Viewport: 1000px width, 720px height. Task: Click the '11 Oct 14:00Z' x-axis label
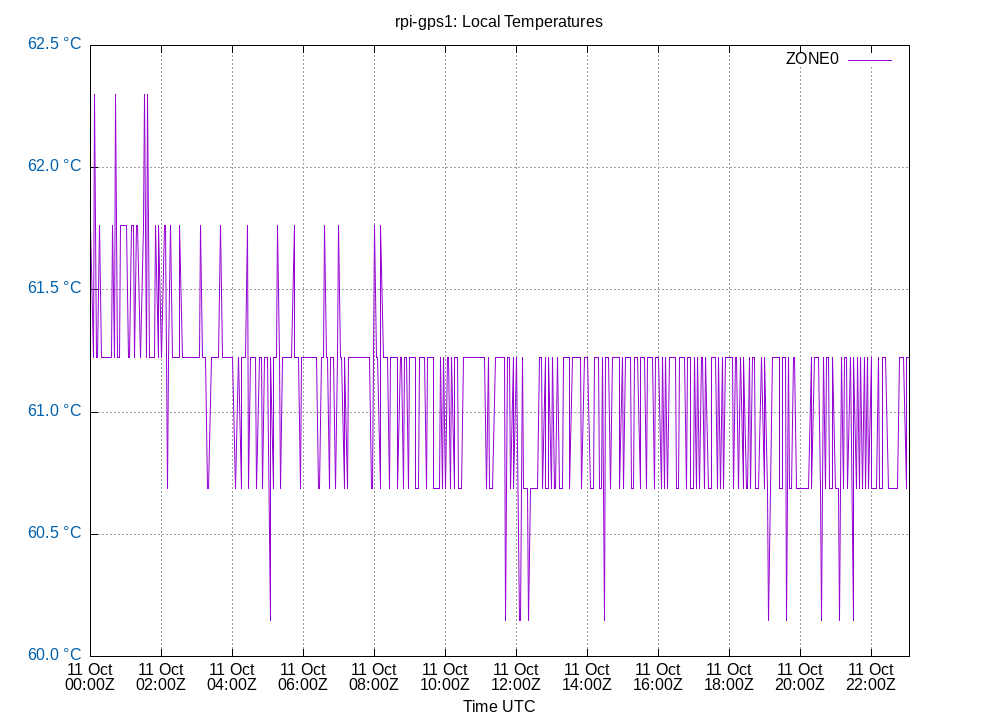pos(587,677)
